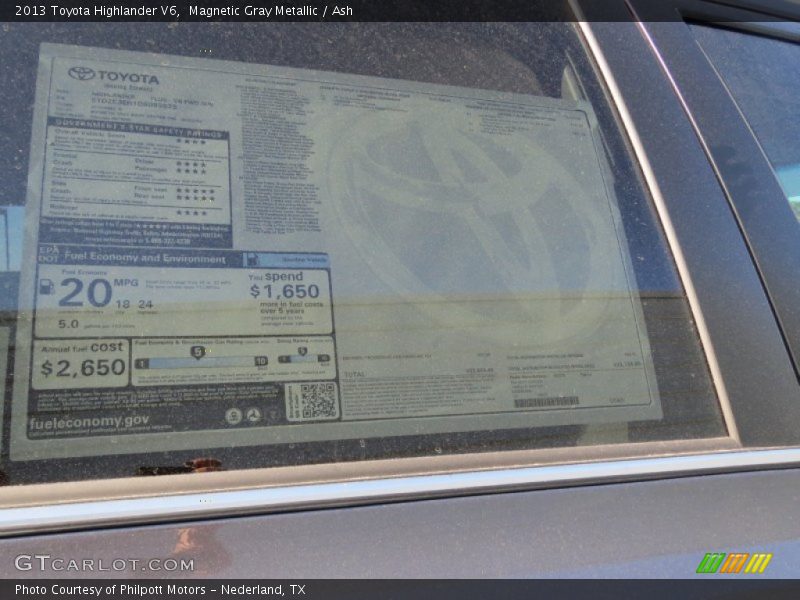Select the '24' highway MPG value

tap(145, 304)
